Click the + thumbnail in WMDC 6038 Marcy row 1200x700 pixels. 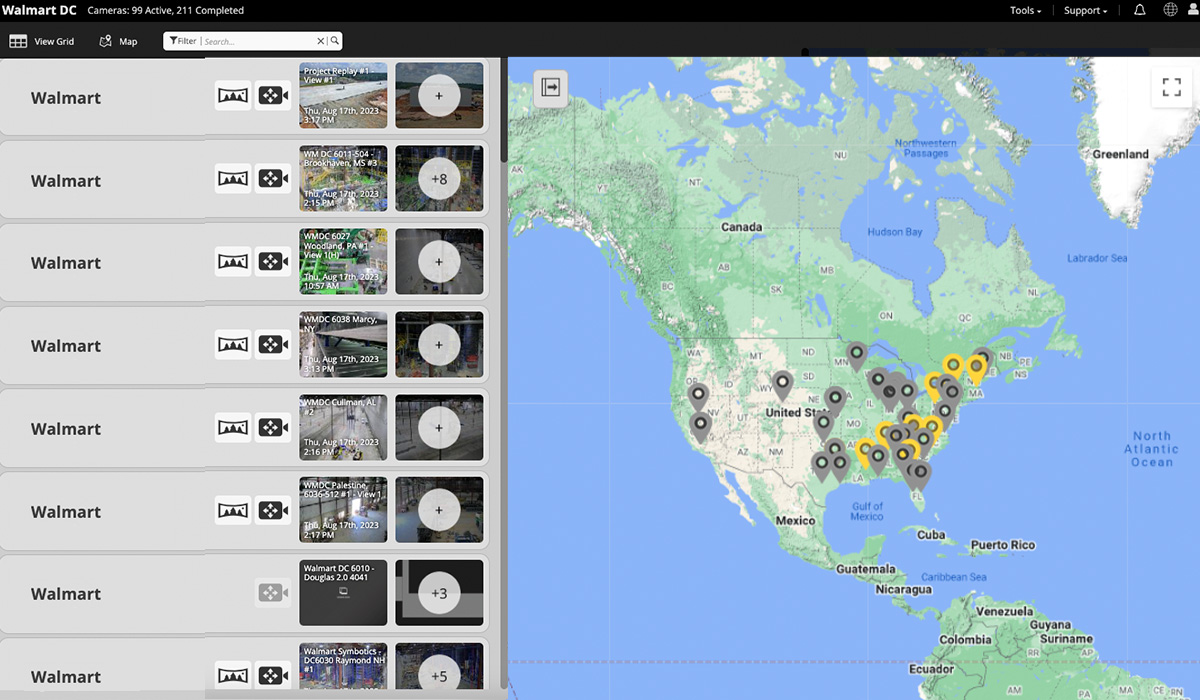439,345
